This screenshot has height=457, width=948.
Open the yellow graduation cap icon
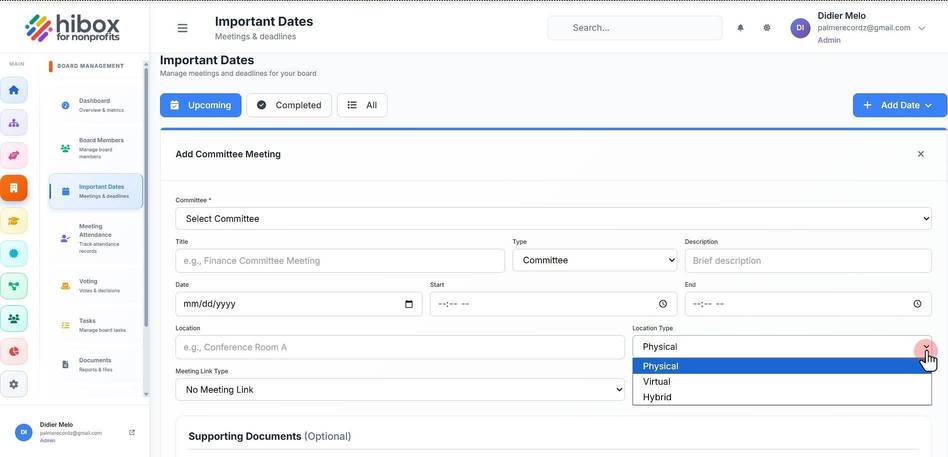(14, 221)
